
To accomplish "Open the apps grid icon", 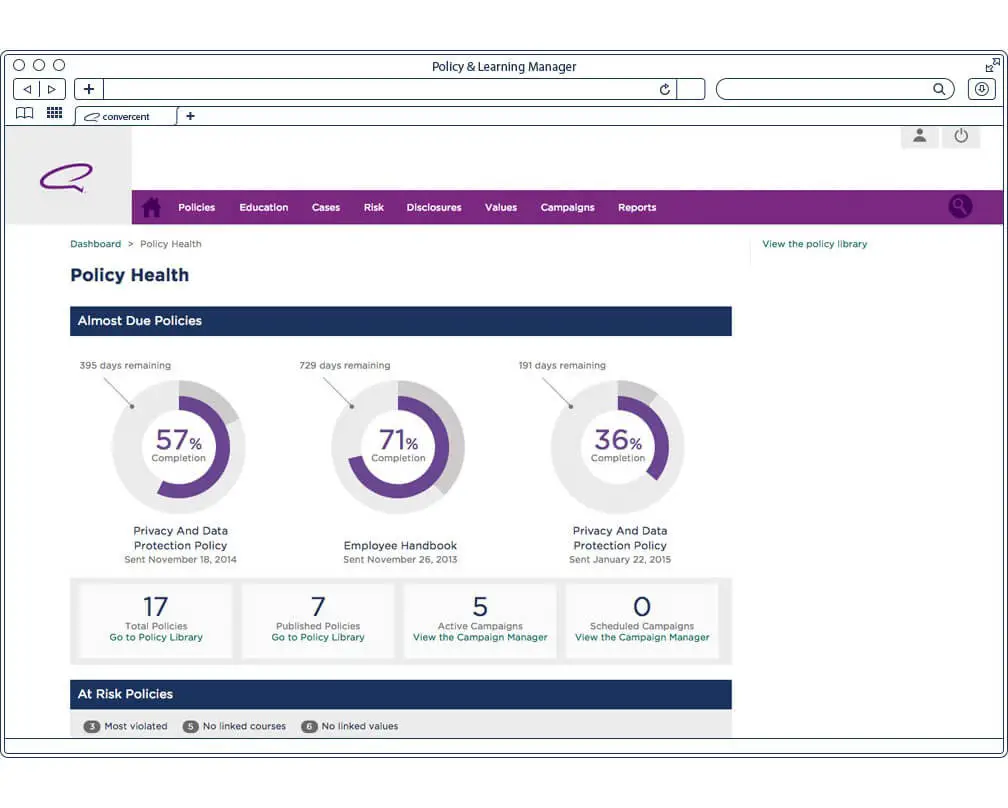I will tap(55, 113).
